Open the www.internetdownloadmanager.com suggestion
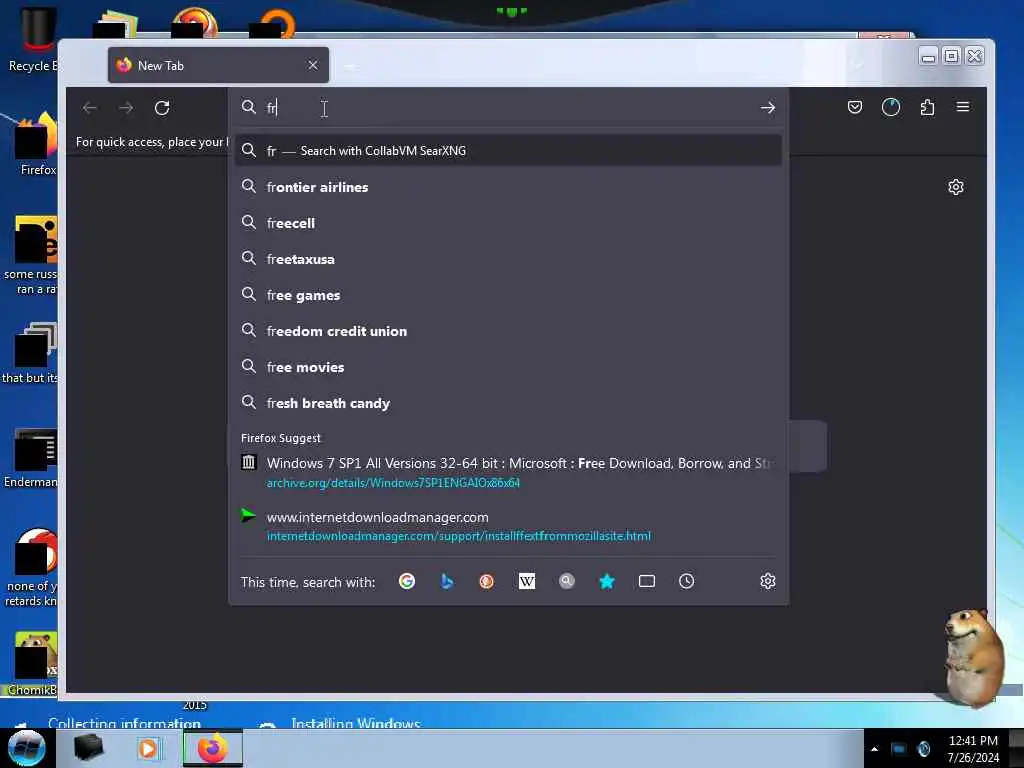1024x768 pixels. tap(508, 526)
